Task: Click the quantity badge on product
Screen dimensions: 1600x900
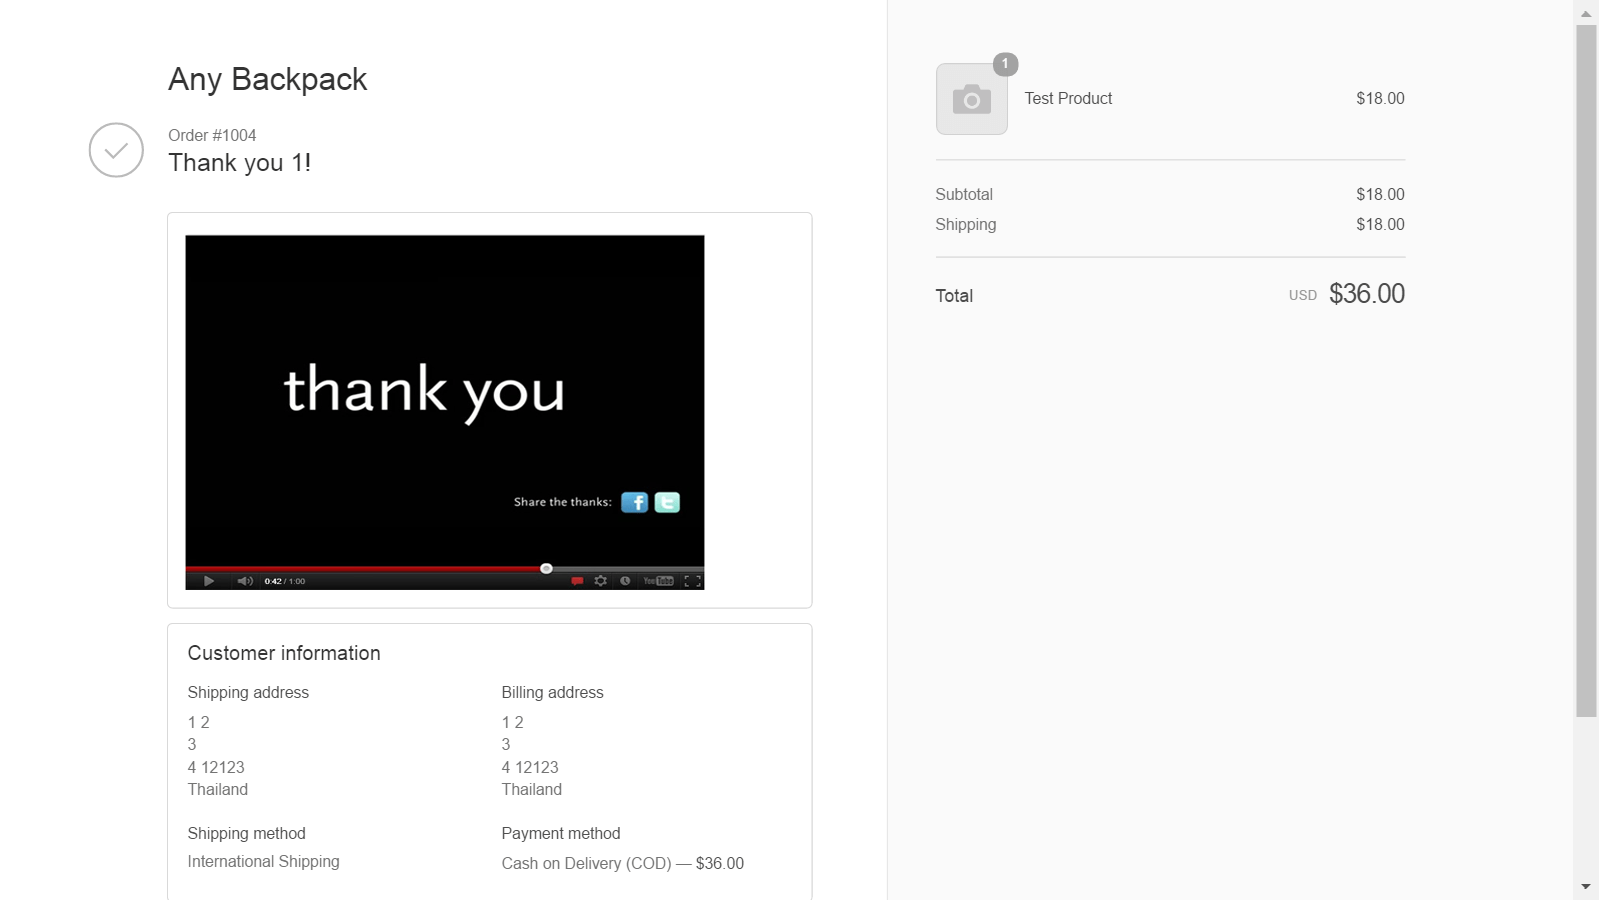Action: pyautogui.click(x=1005, y=64)
